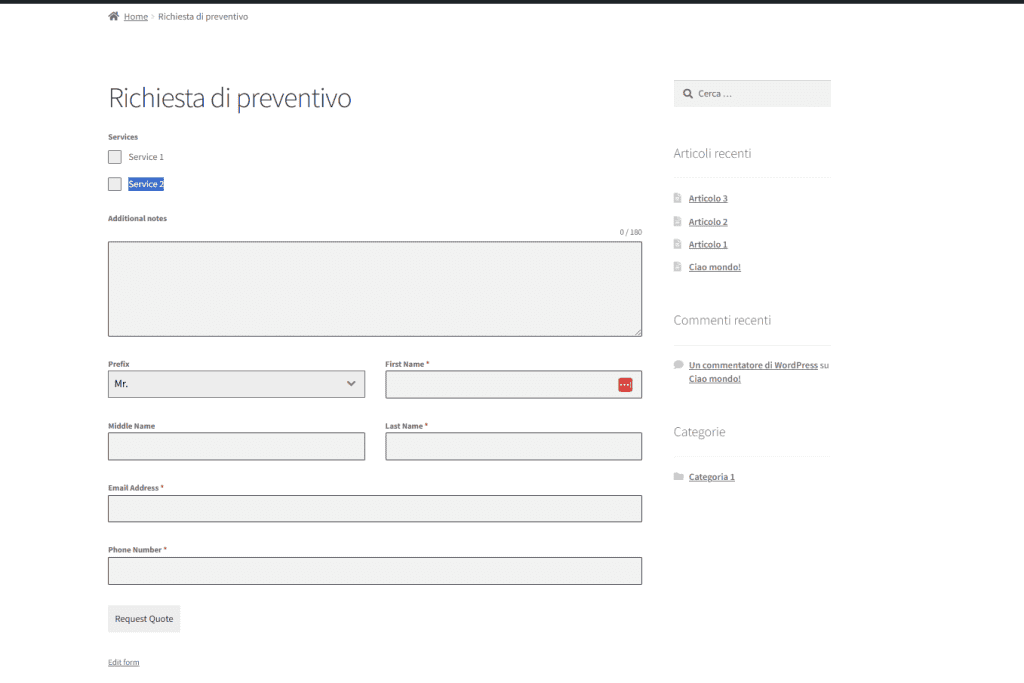Open the Ciao mondo! comment link

point(714,378)
